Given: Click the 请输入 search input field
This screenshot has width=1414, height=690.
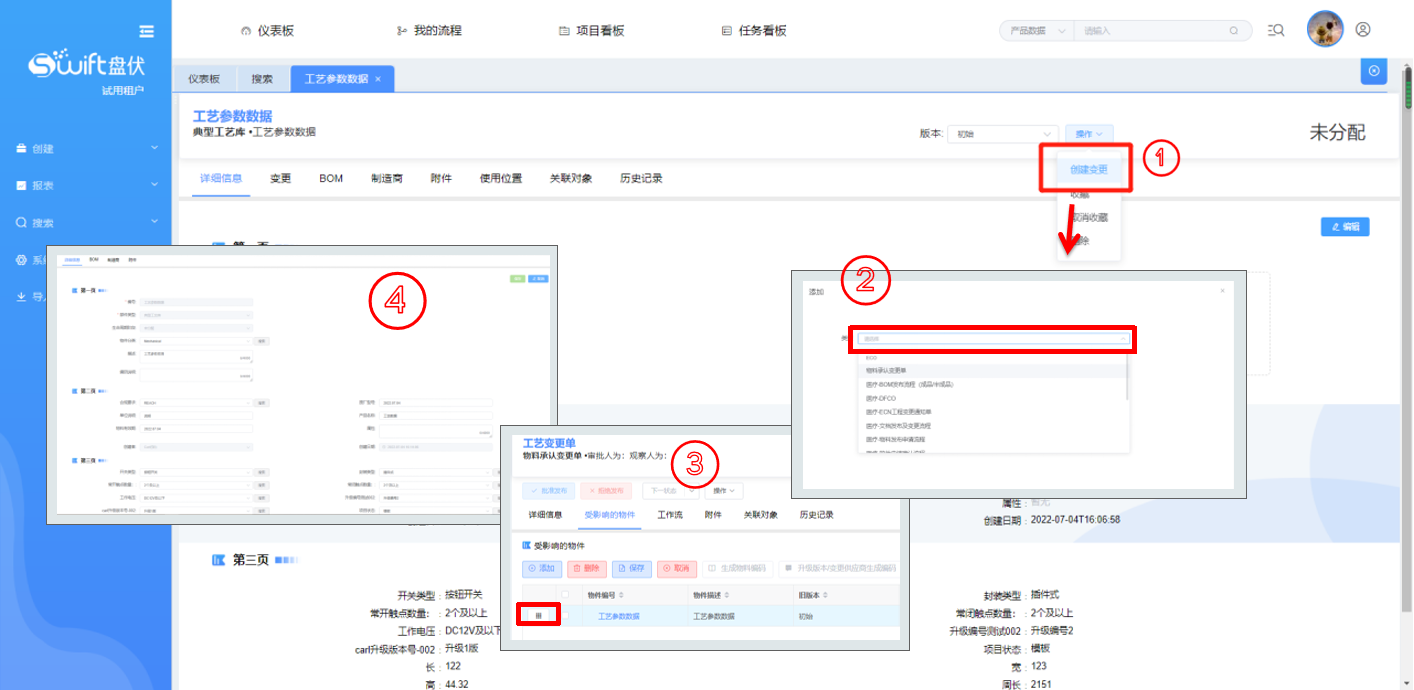Looking at the screenshot, I should click(x=1150, y=31).
